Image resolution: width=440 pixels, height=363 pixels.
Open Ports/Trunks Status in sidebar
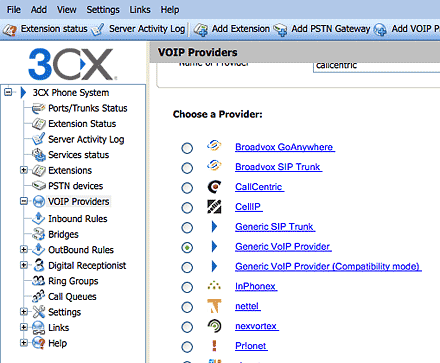pos(88,108)
